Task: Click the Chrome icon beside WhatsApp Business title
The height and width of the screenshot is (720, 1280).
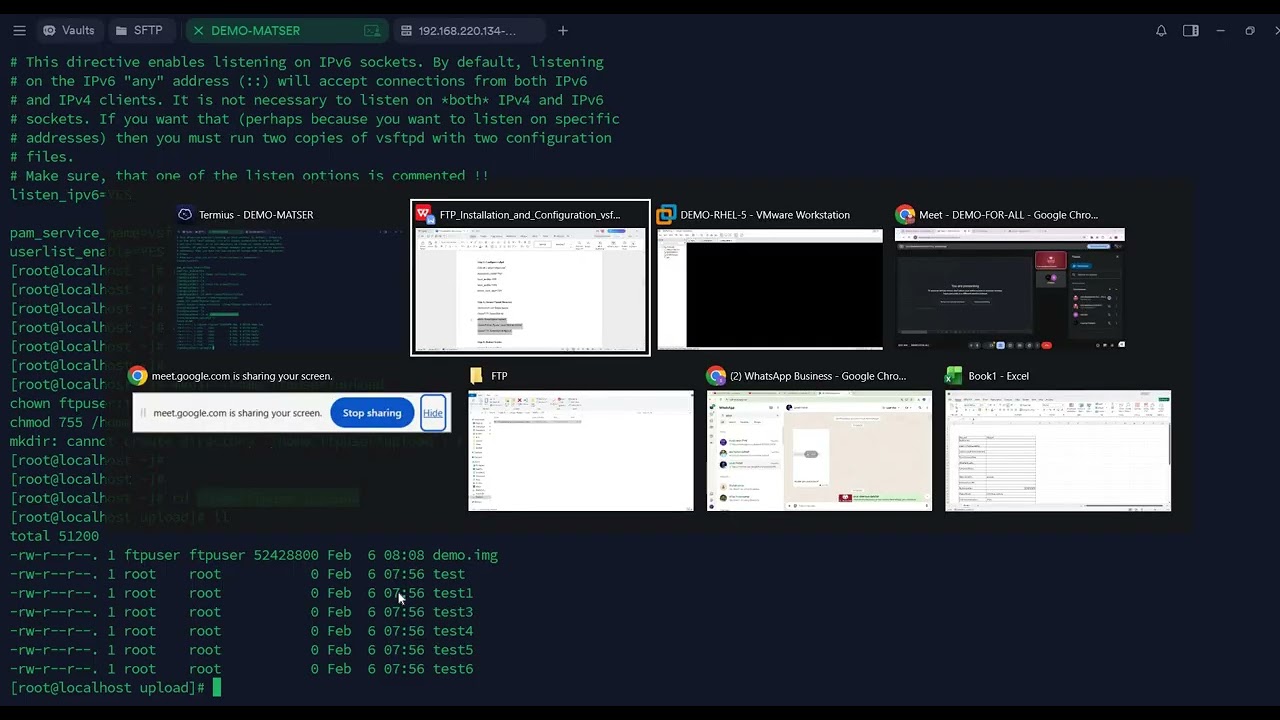Action: (716, 376)
